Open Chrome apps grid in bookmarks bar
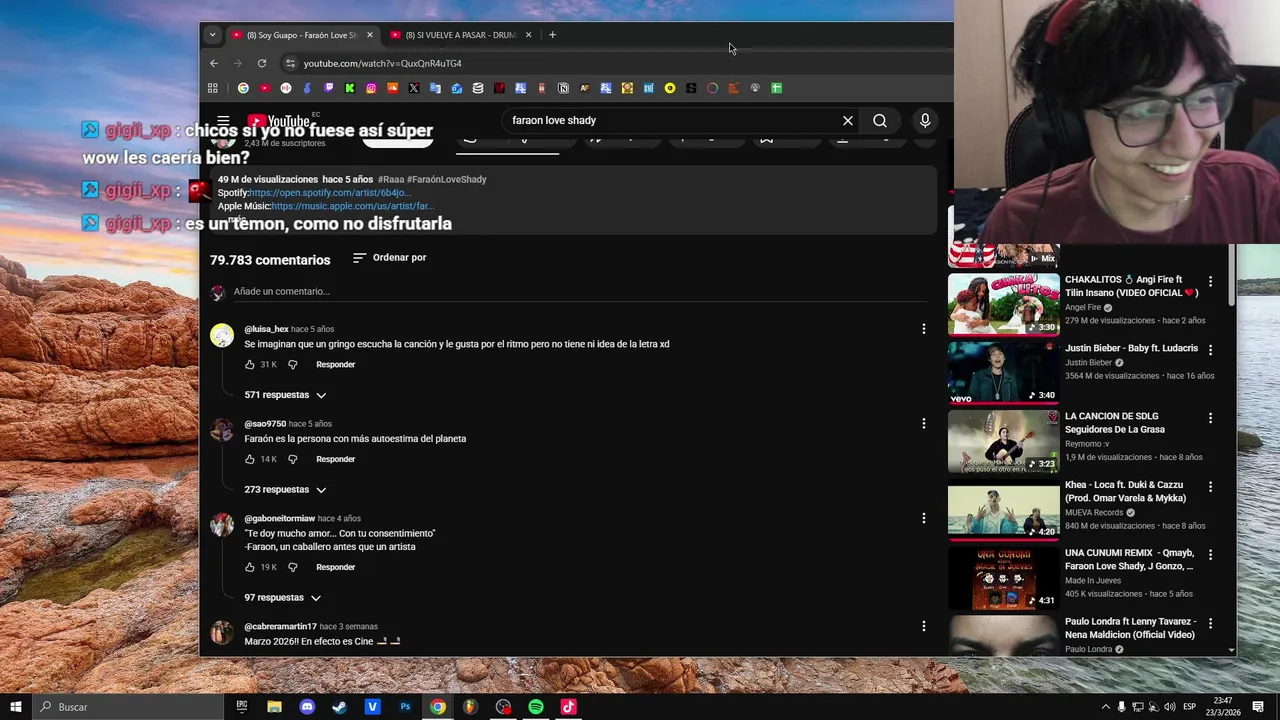 (212, 88)
